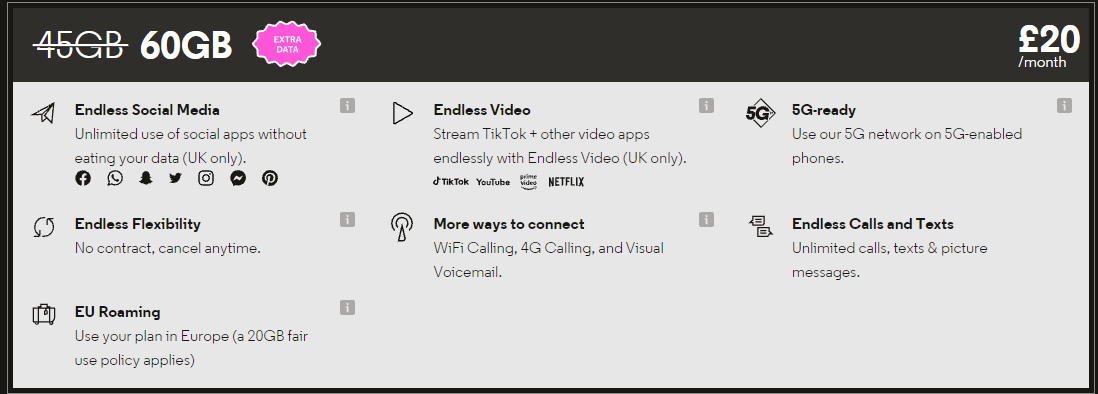Click the antenna signal connect icon
Screen dimensions: 1098x394
coord(401,227)
